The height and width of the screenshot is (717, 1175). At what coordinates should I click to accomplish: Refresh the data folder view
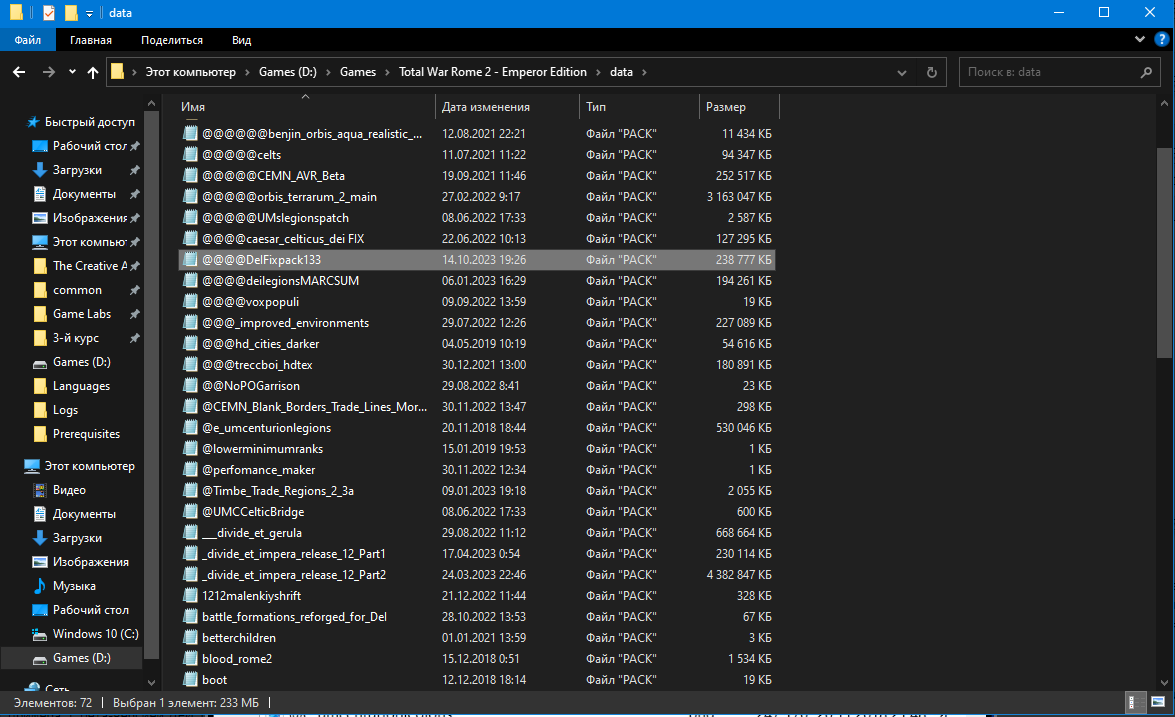[x=931, y=72]
